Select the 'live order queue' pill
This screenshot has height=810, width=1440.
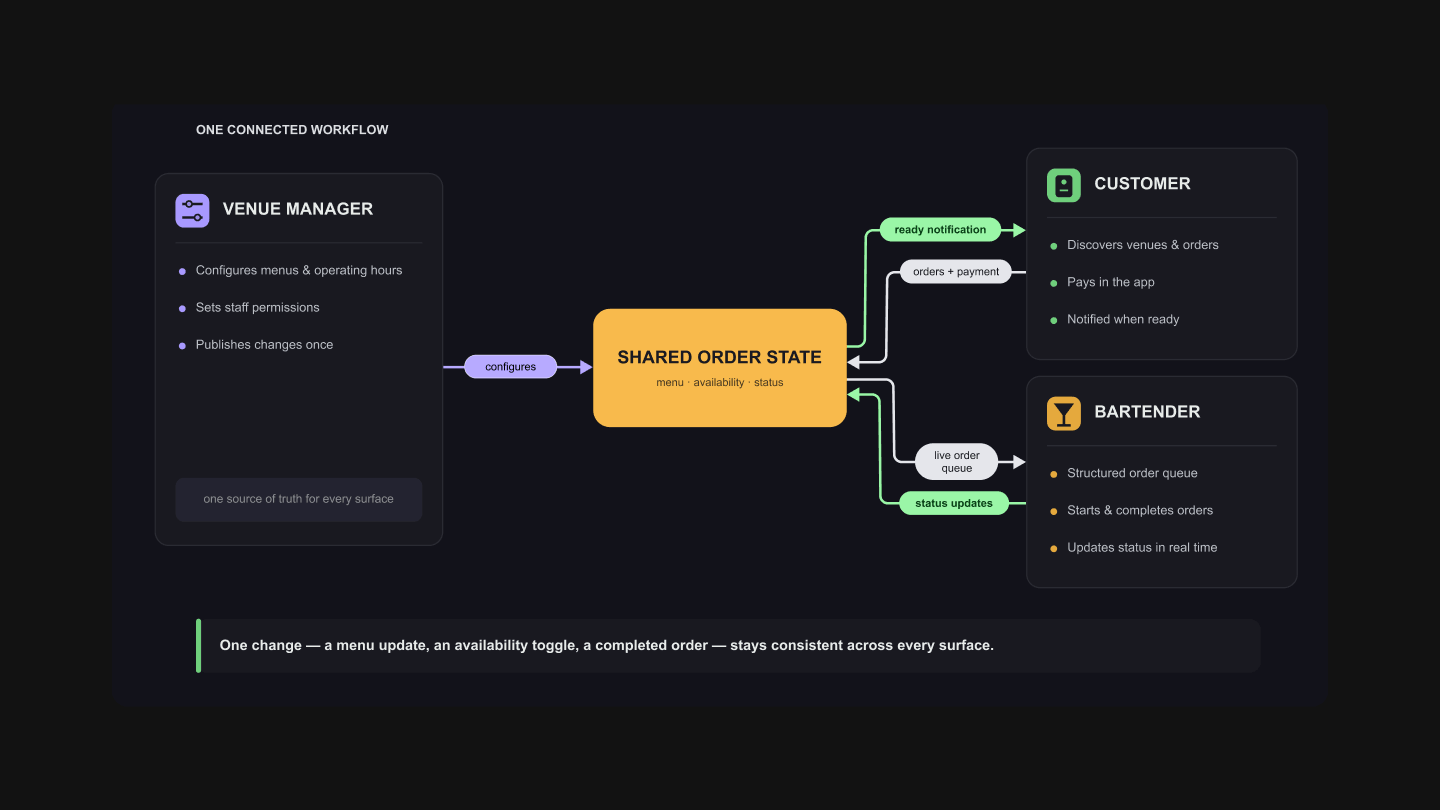(x=957, y=461)
